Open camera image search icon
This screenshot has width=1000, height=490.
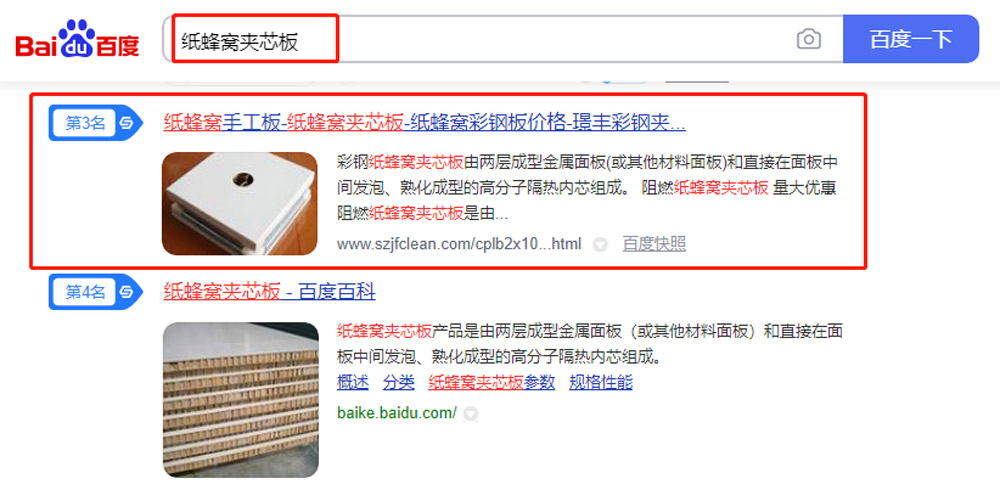tap(809, 39)
